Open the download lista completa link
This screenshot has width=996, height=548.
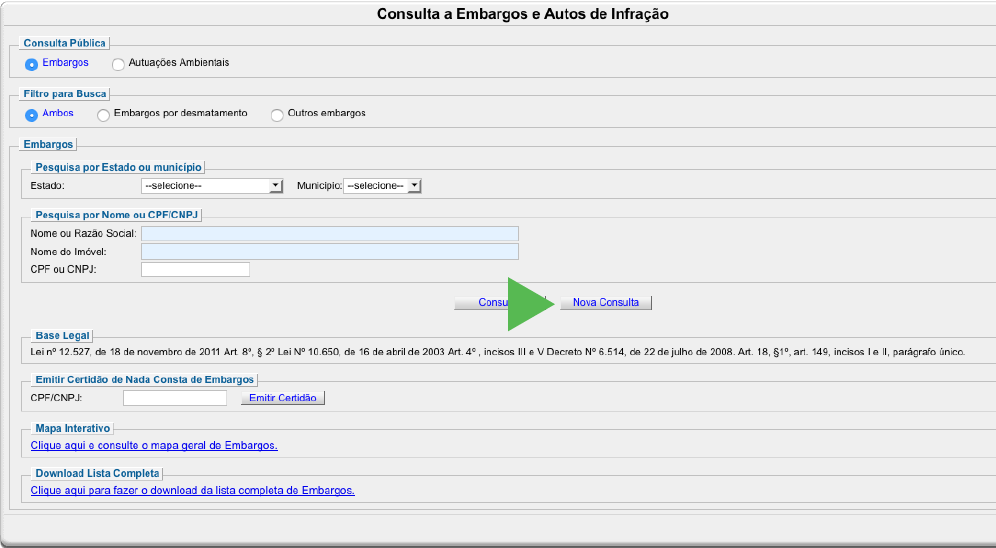(193, 490)
